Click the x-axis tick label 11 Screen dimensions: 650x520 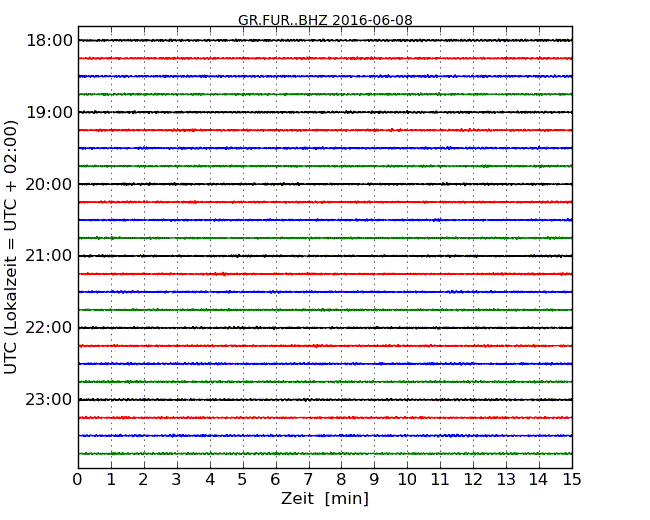(x=440, y=479)
